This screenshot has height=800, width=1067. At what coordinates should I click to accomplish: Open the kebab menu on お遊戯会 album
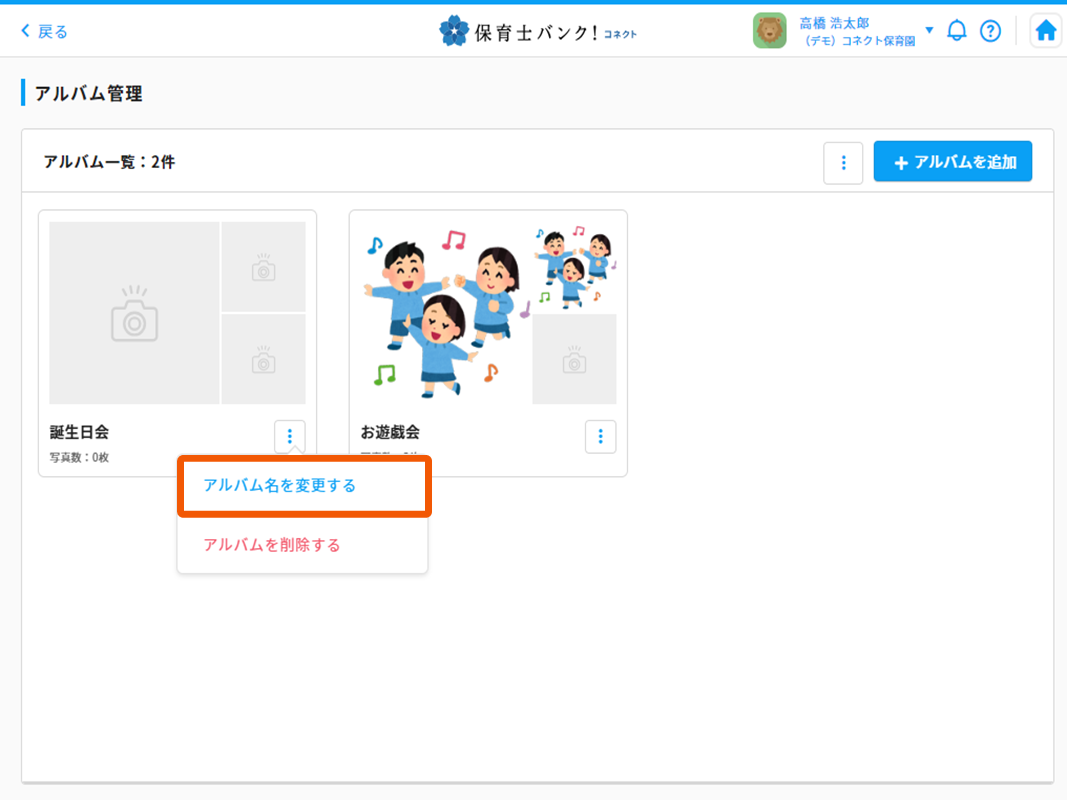click(600, 435)
